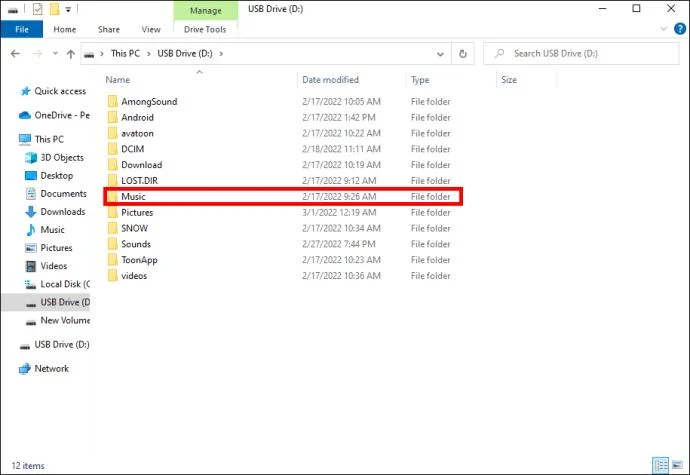Click the Manage contextual tab
Screen dimensions: 690x475
pyautogui.click(x=206, y=11)
